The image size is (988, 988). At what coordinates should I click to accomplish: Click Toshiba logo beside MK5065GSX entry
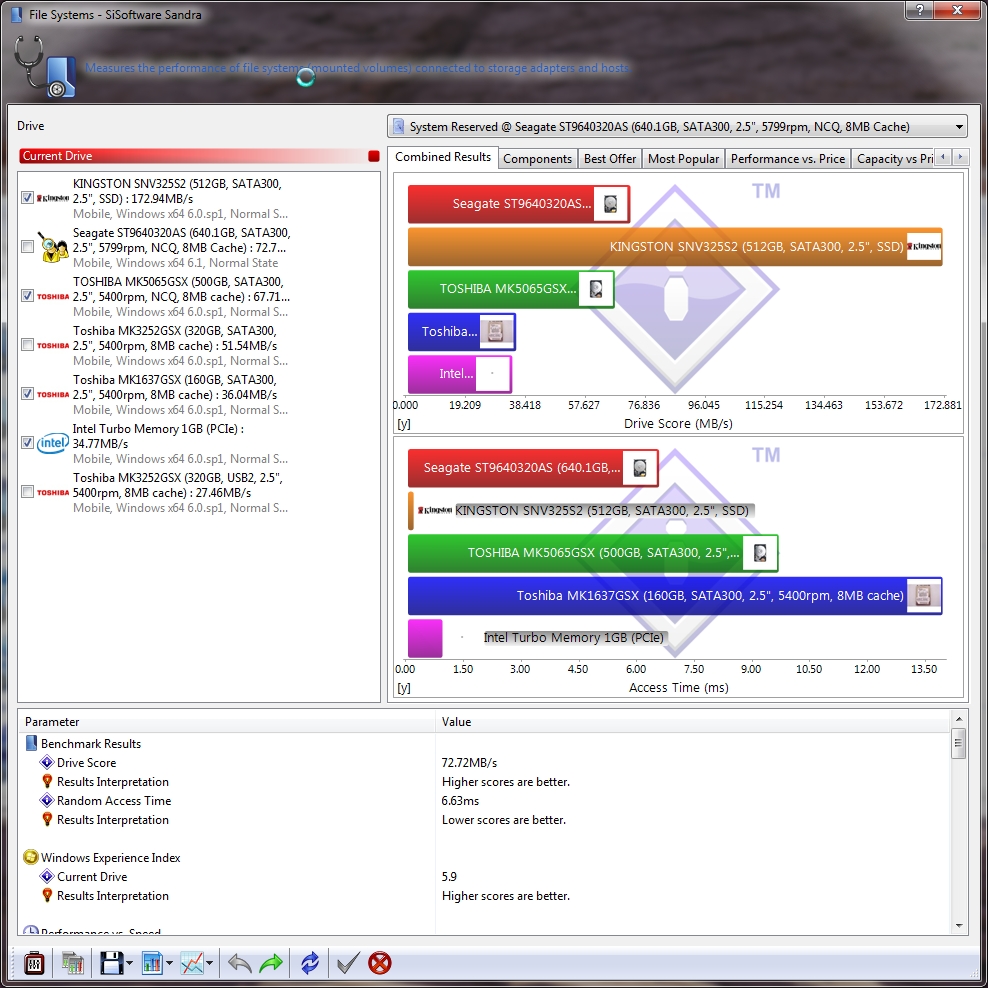point(53,296)
